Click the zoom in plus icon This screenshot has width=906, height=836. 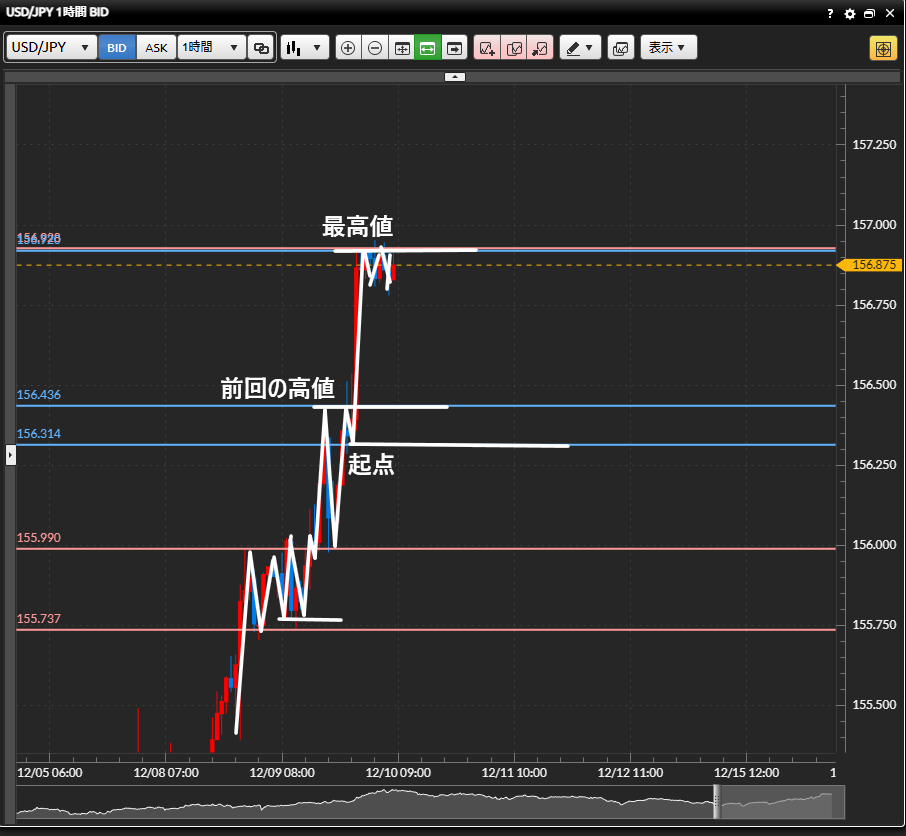pyautogui.click(x=348, y=48)
